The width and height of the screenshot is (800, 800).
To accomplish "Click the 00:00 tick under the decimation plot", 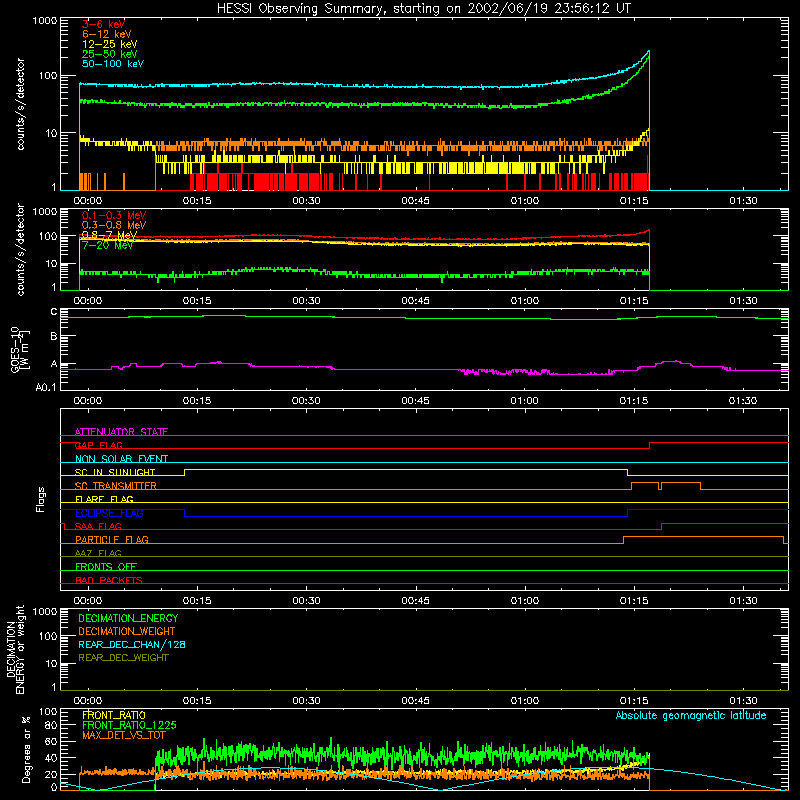I will coord(88,701).
